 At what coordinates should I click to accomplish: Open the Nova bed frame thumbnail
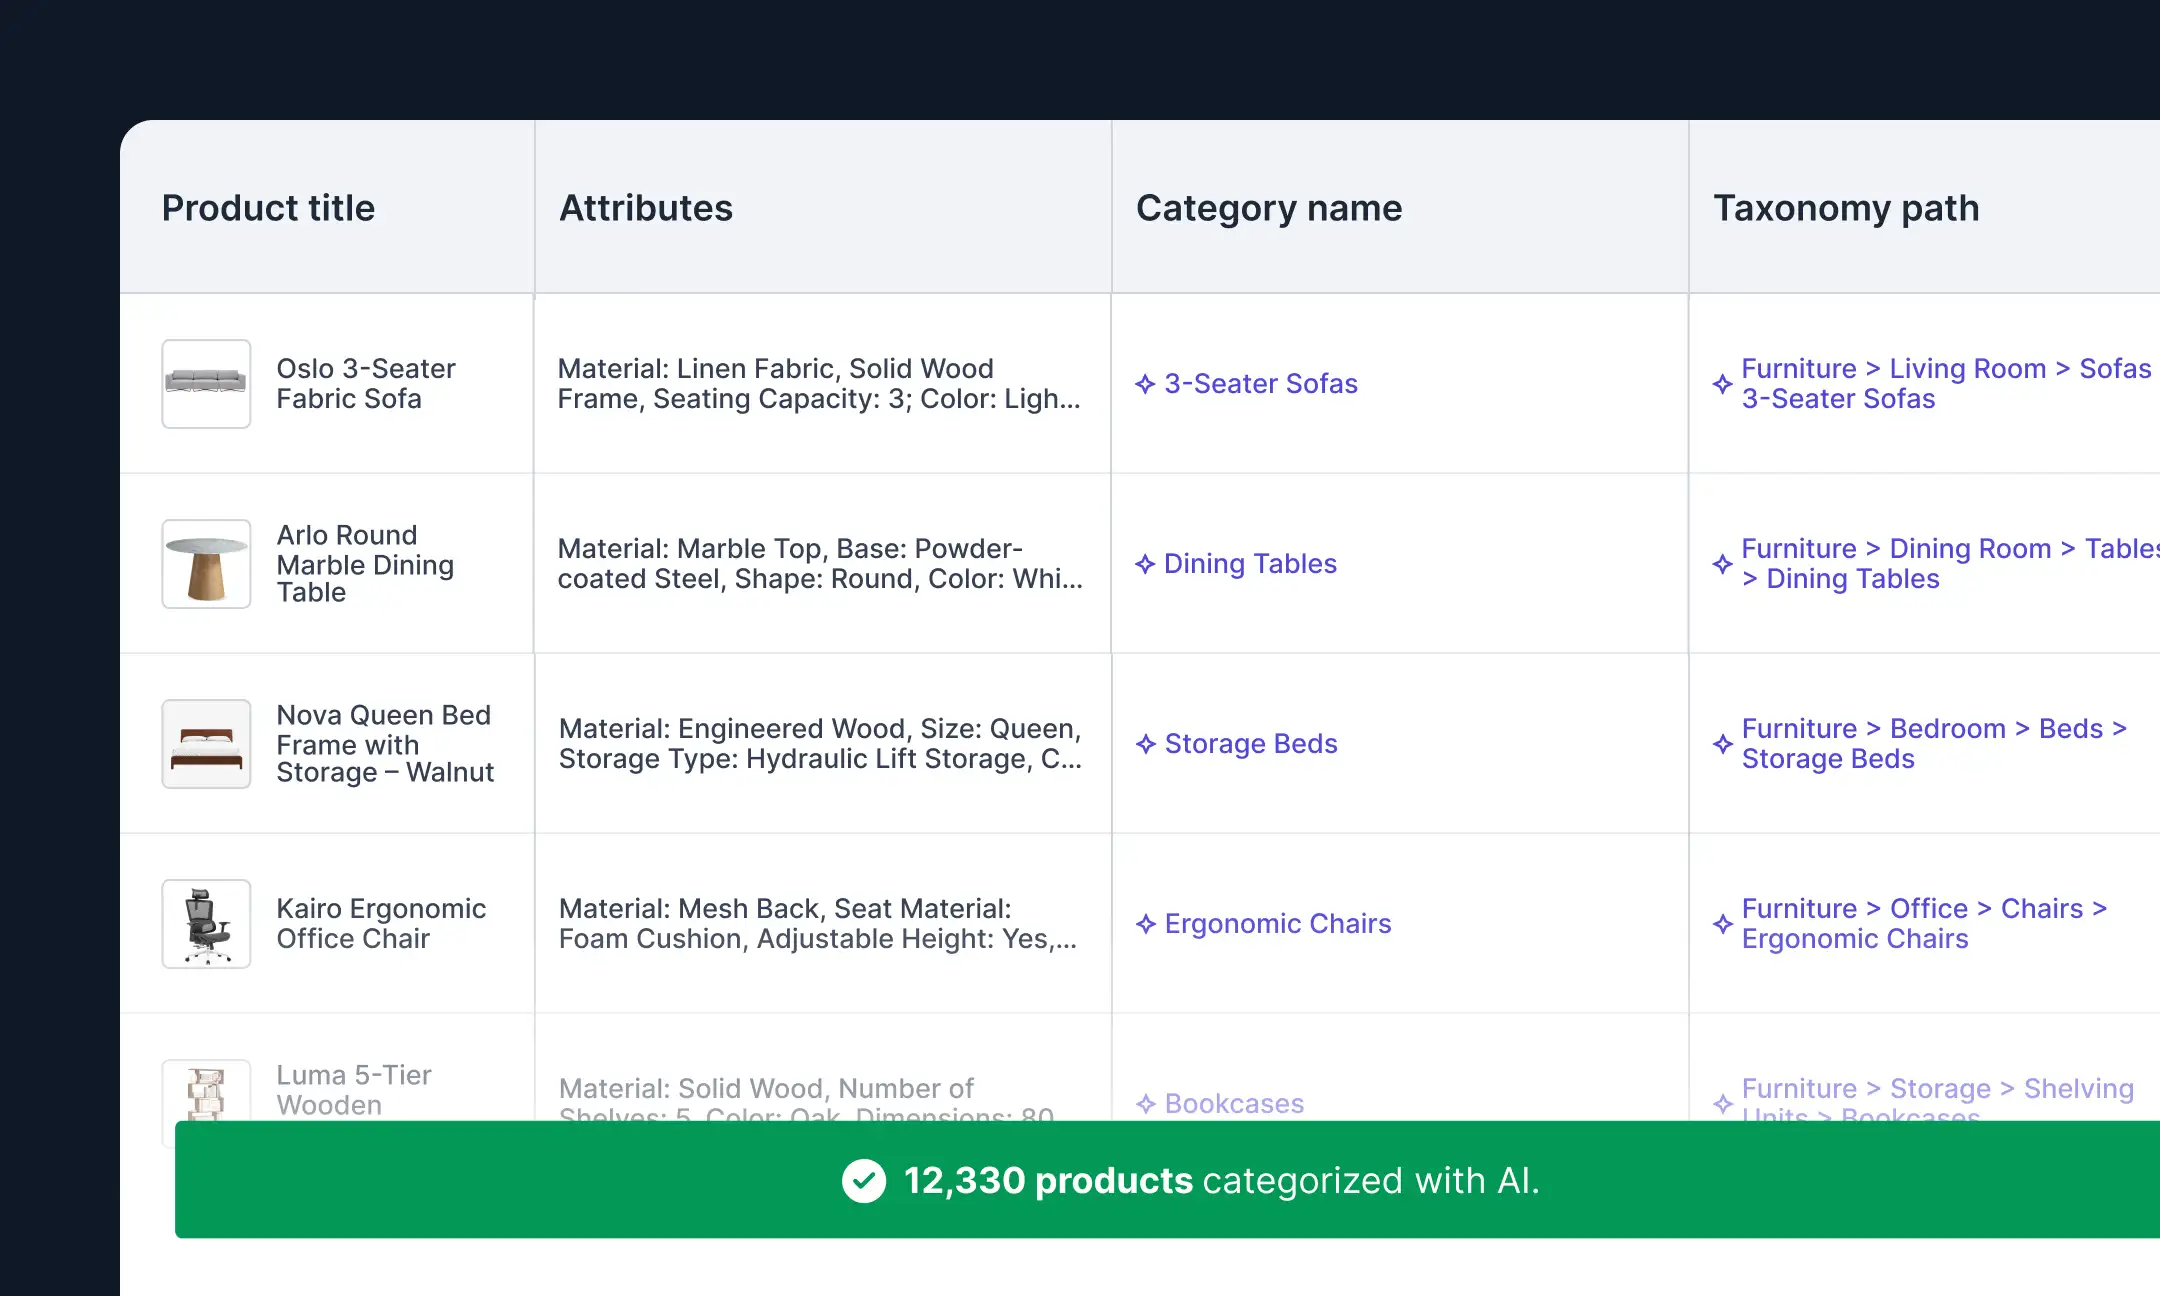click(206, 744)
